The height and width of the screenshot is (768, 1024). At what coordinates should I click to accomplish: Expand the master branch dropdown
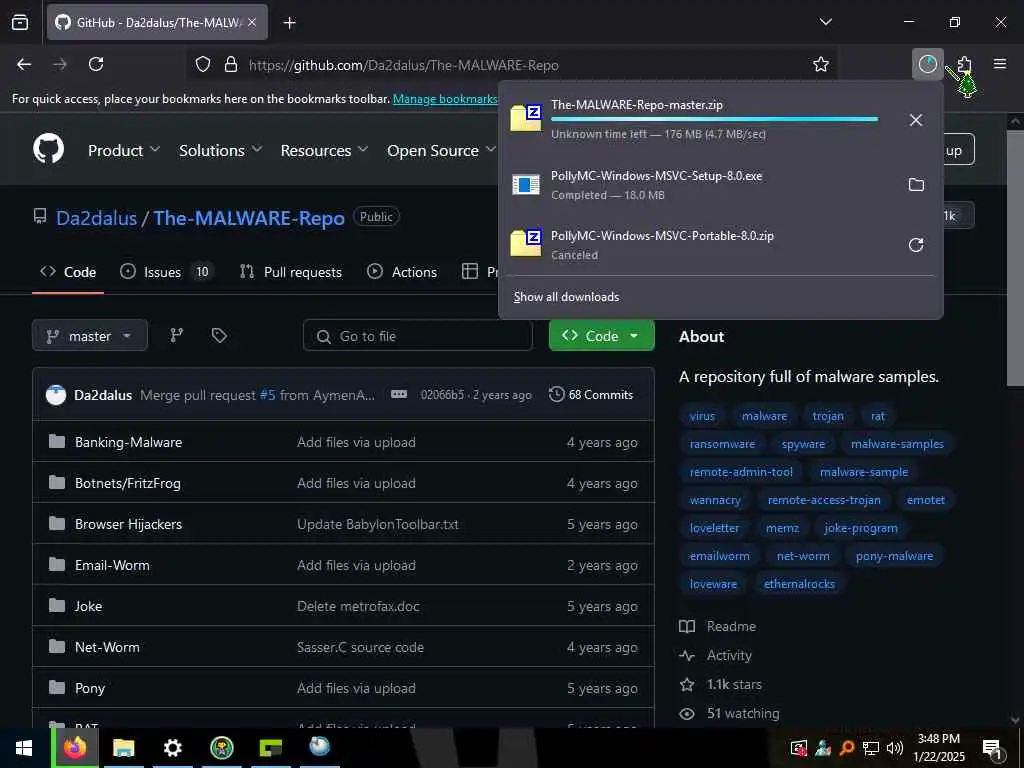(89, 336)
